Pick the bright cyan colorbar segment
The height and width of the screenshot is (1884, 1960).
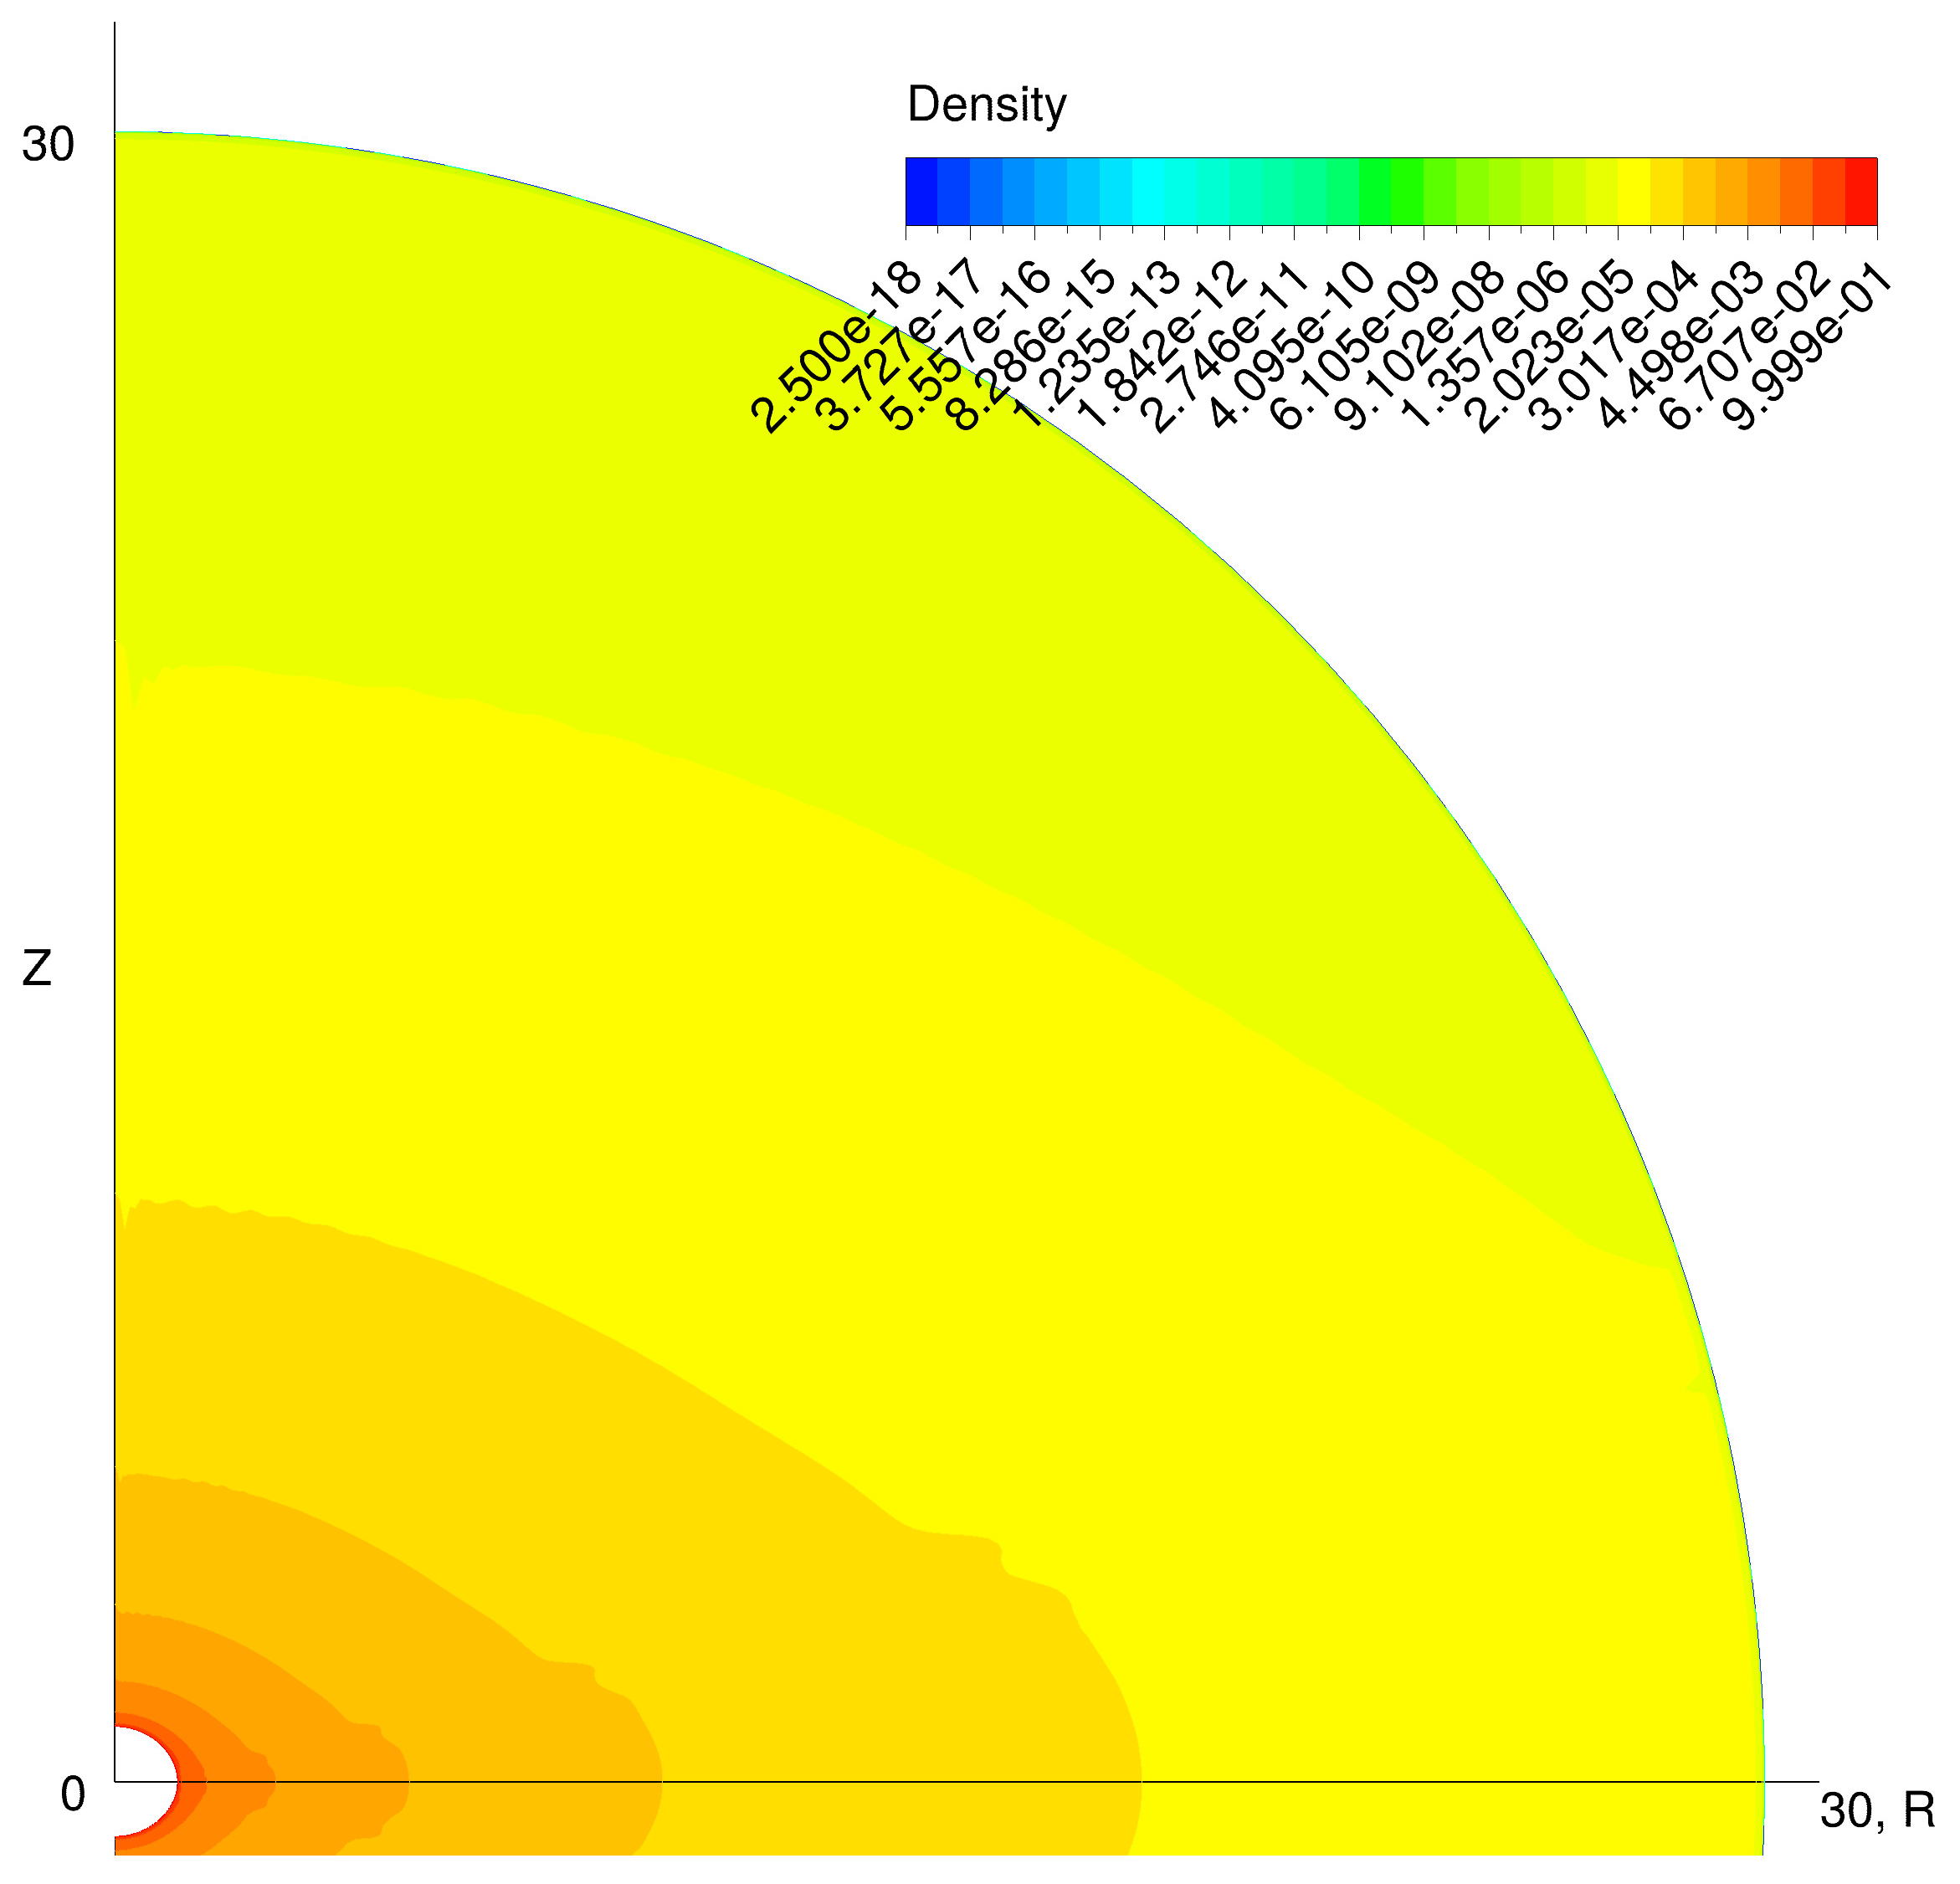[x=1148, y=191]
